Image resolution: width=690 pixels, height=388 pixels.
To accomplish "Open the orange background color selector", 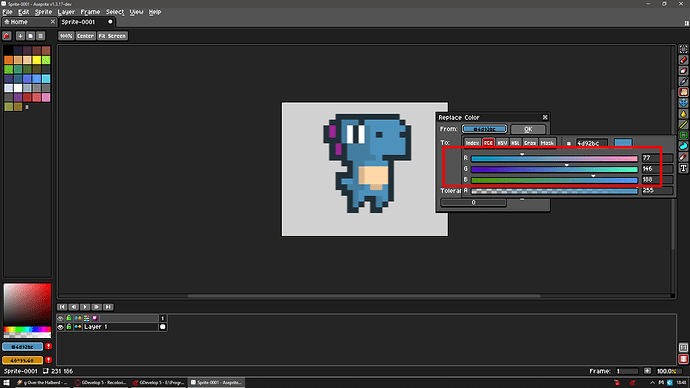I will 22,360.
